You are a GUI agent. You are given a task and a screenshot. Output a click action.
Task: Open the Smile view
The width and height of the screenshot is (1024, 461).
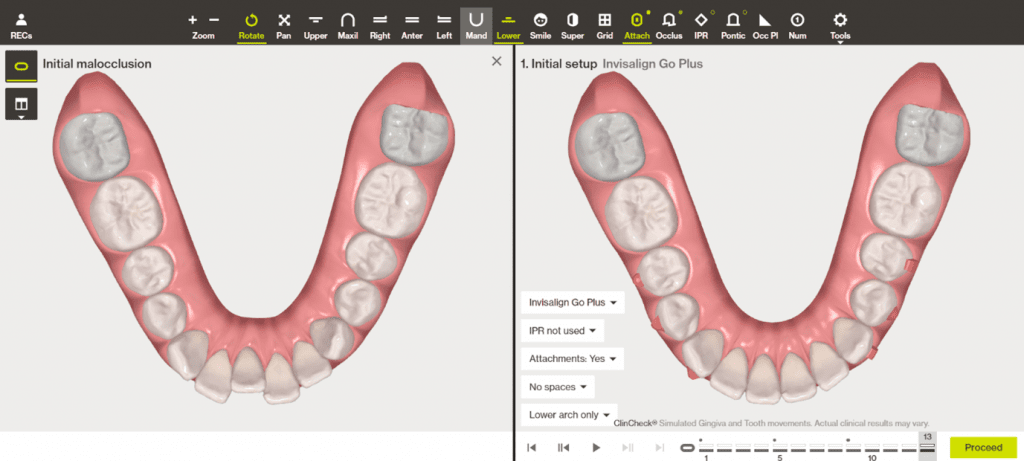[540, 26]
